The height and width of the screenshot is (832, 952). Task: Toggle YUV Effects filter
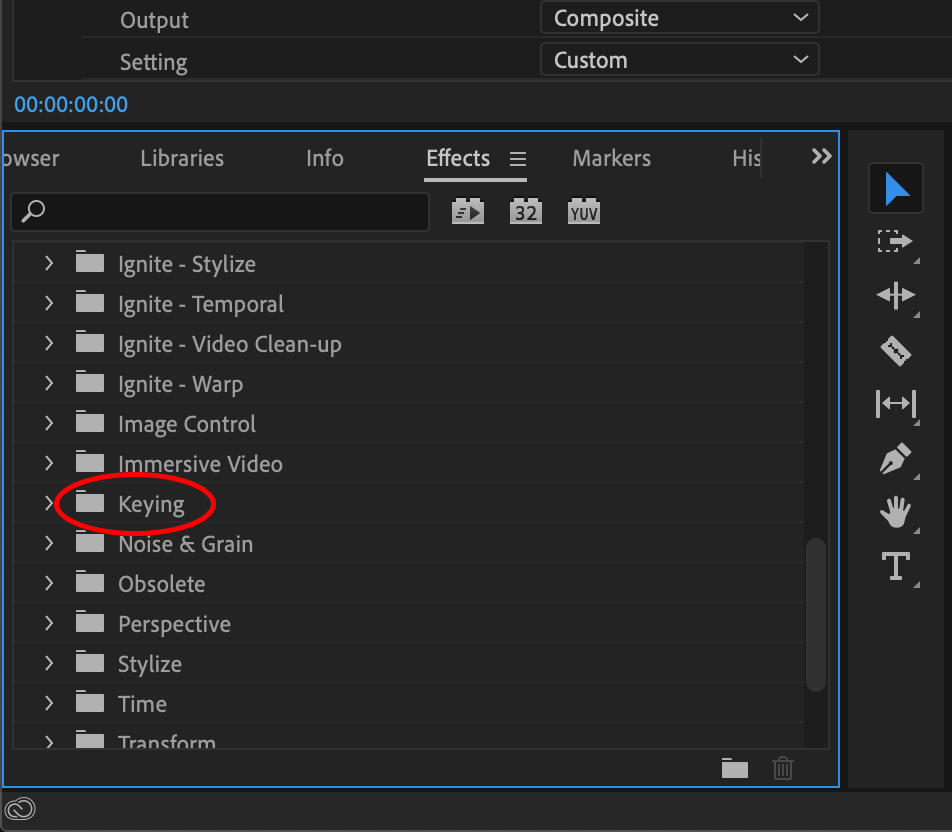[584, 211]
